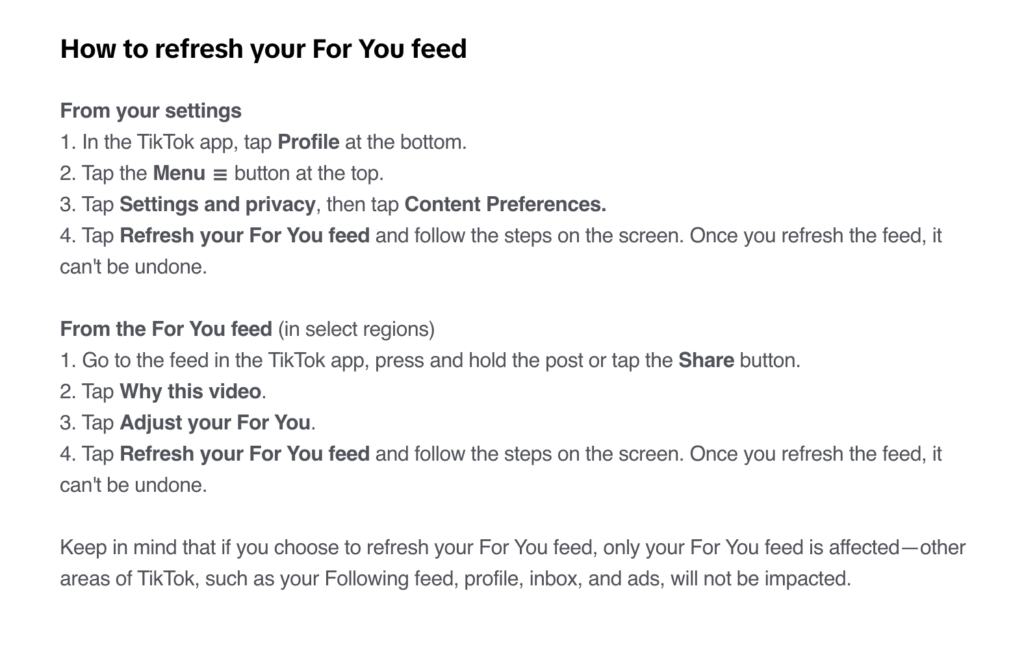Click the "How to refresh your For You feed" heading
Screen dimensions: 1024x651
pos(263,48)
